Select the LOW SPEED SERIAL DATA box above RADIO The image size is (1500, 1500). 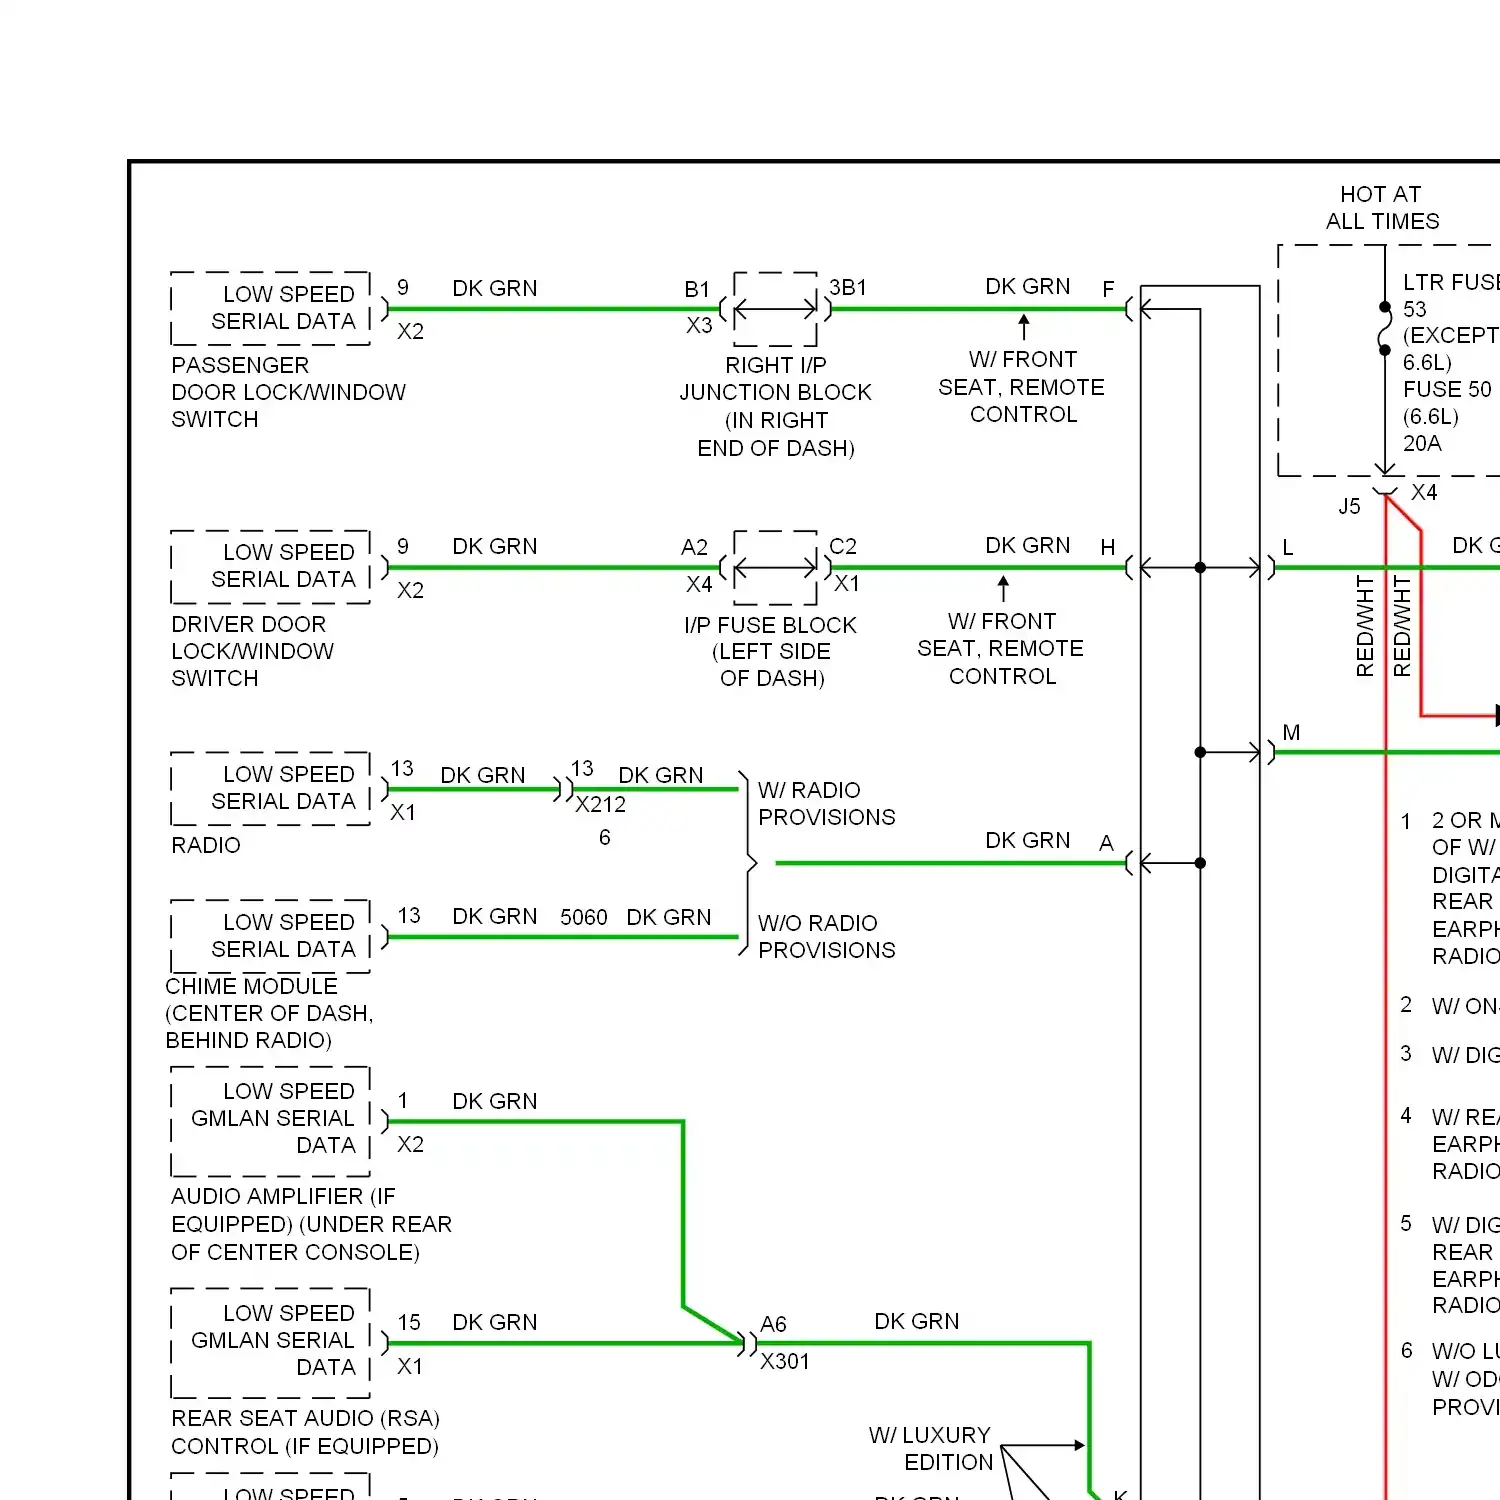coord(271,788)
